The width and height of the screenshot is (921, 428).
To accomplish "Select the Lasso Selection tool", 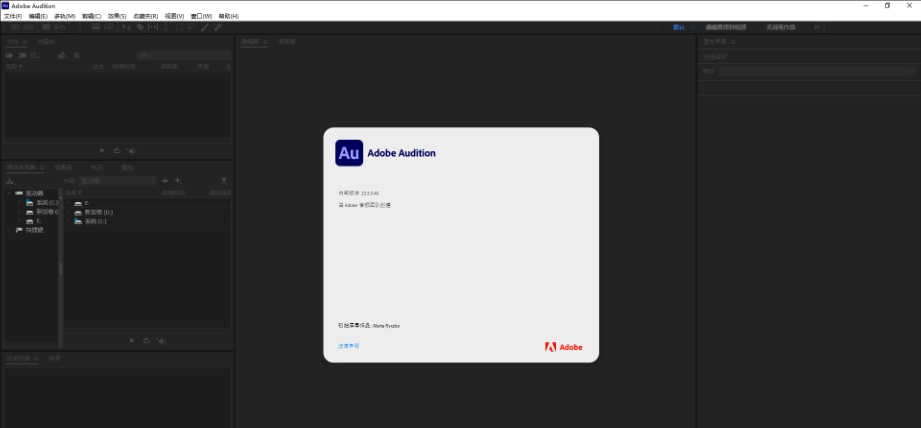I will [x=192, y=27].
